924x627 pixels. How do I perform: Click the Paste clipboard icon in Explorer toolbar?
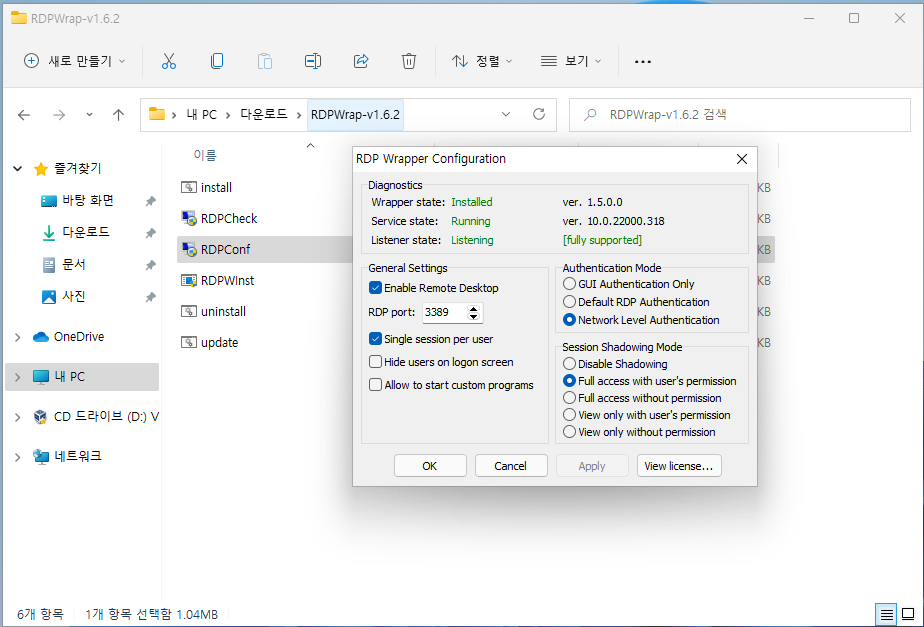coord(265,61)
